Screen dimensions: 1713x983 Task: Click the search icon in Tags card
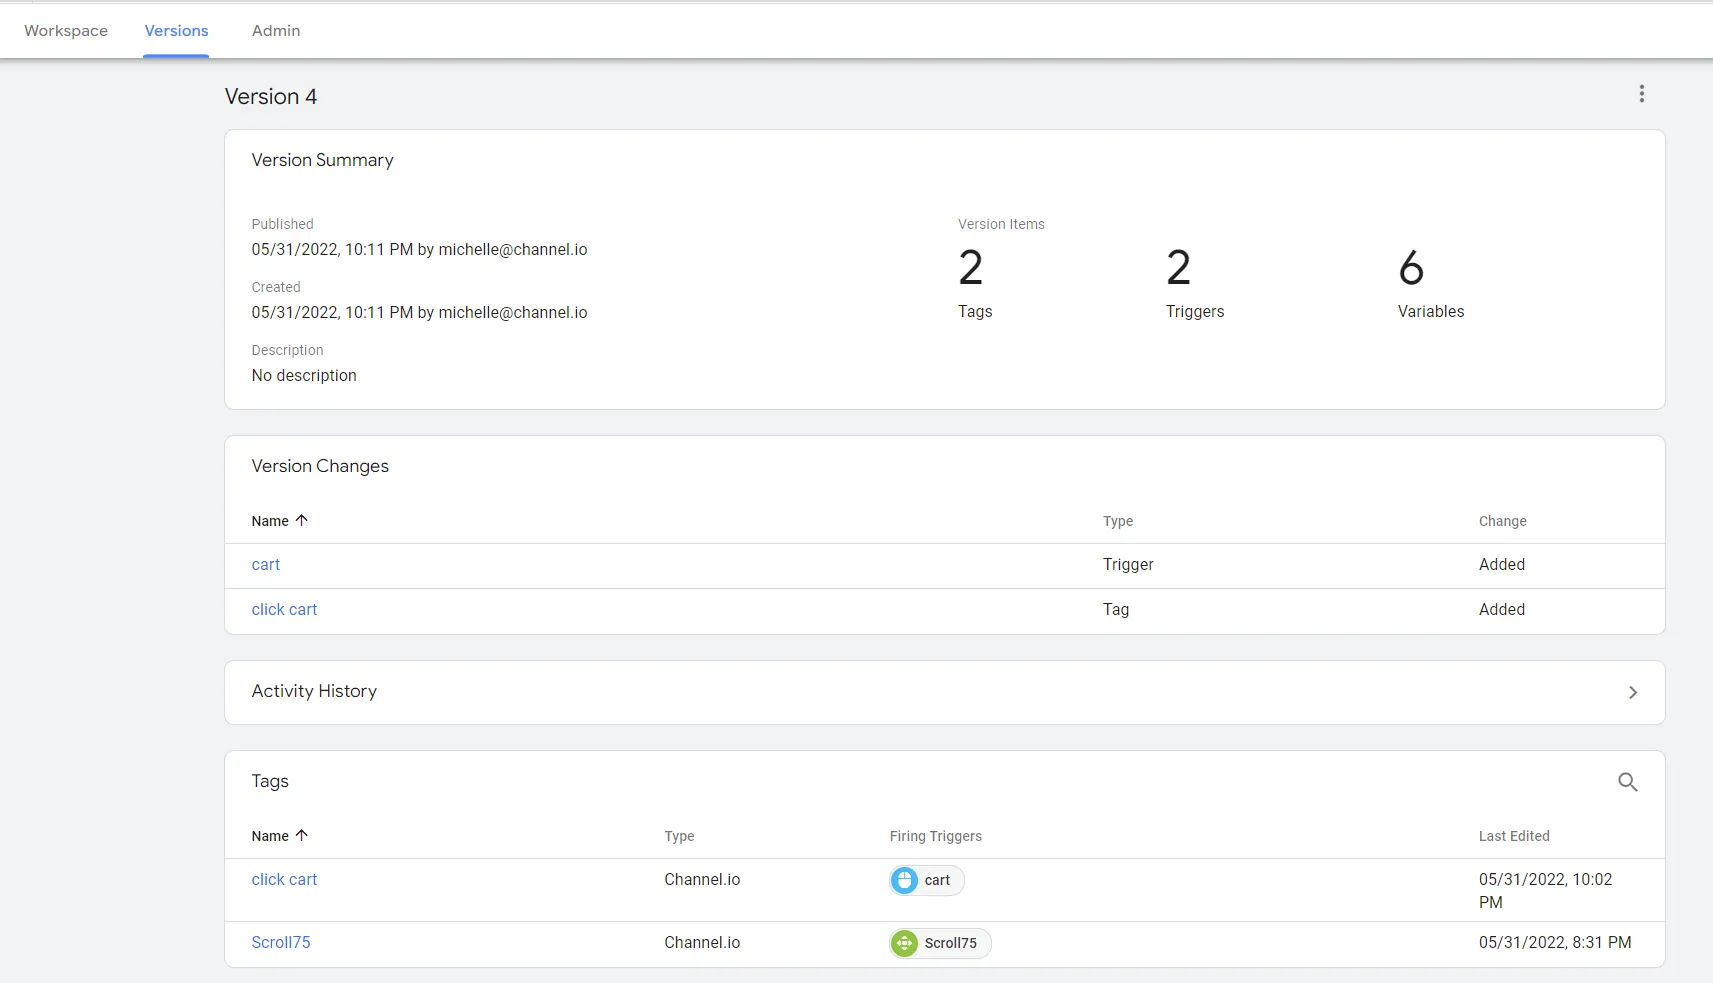point(1627,782)
